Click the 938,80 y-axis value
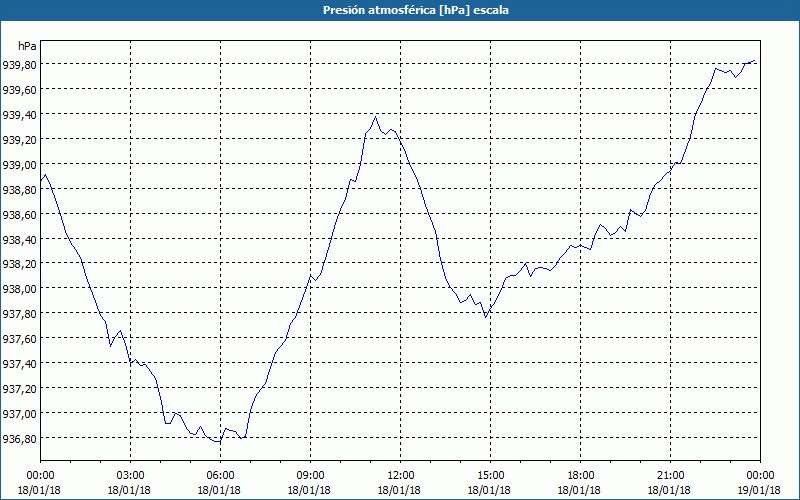The image size is (800, 500). pos(19,190)
